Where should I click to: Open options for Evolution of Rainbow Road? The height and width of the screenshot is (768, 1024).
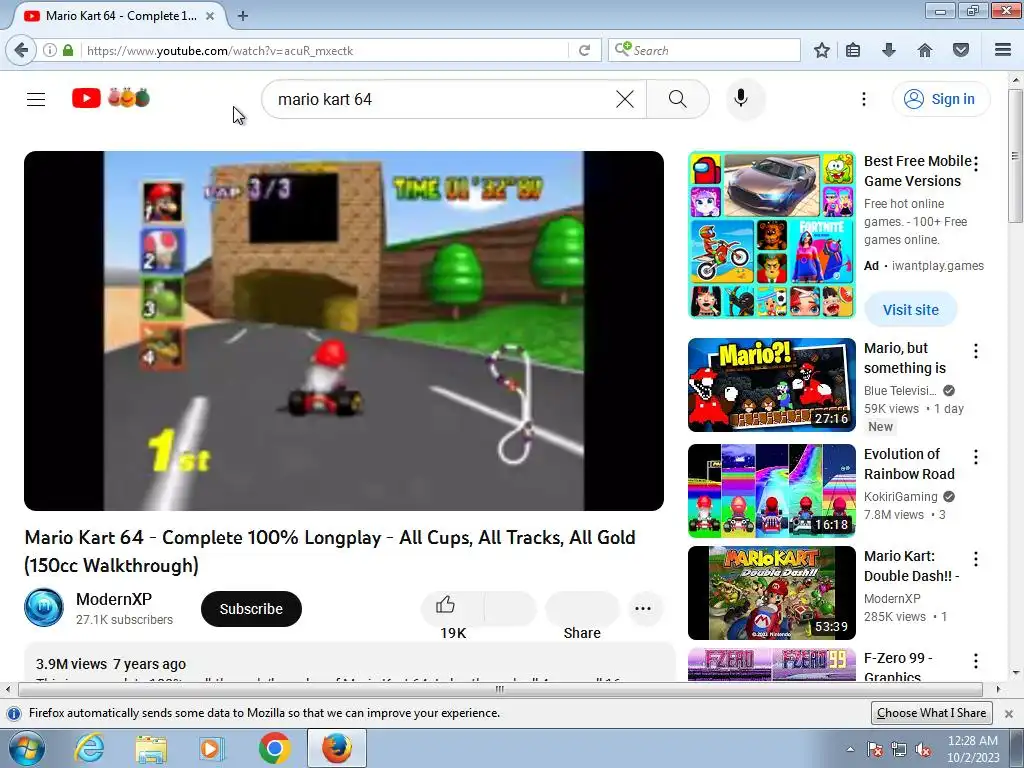[976, 457]
